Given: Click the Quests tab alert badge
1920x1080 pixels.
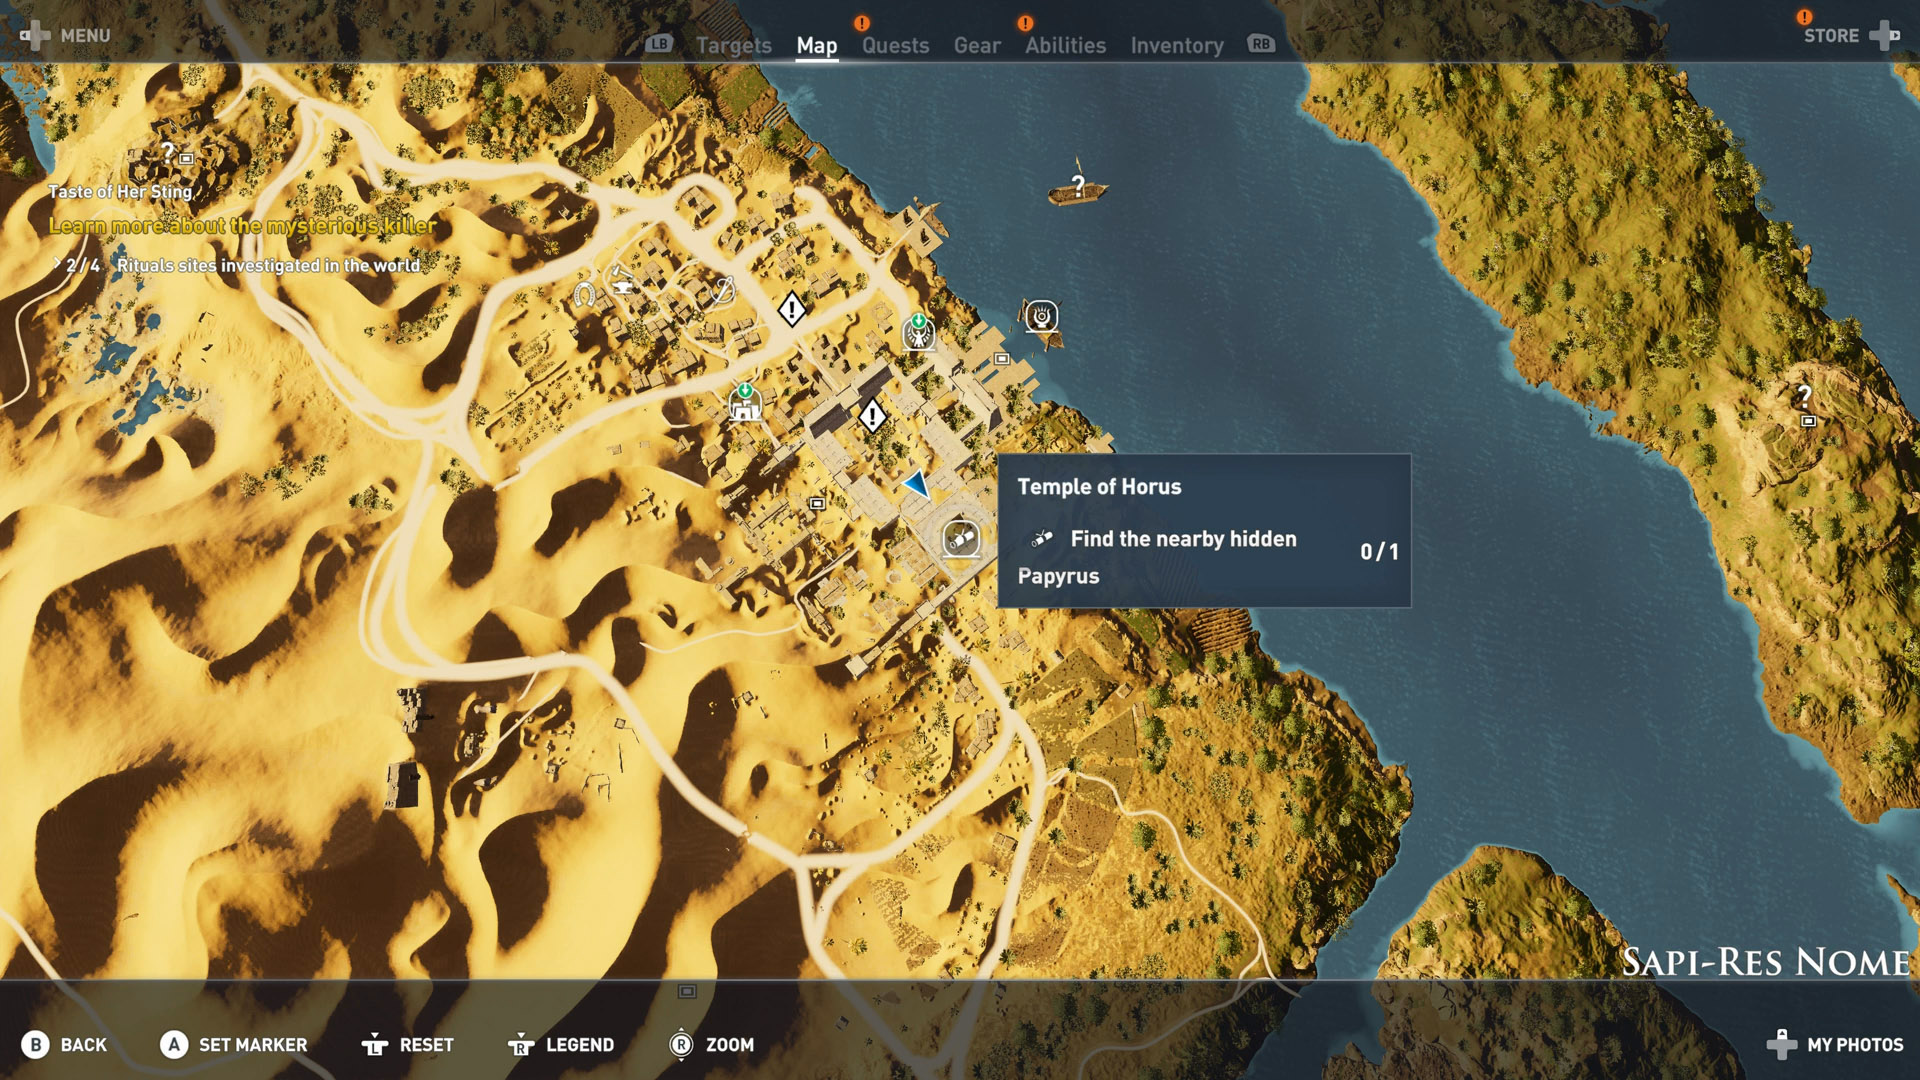Looking at the screenshot, I should point(862,23).
